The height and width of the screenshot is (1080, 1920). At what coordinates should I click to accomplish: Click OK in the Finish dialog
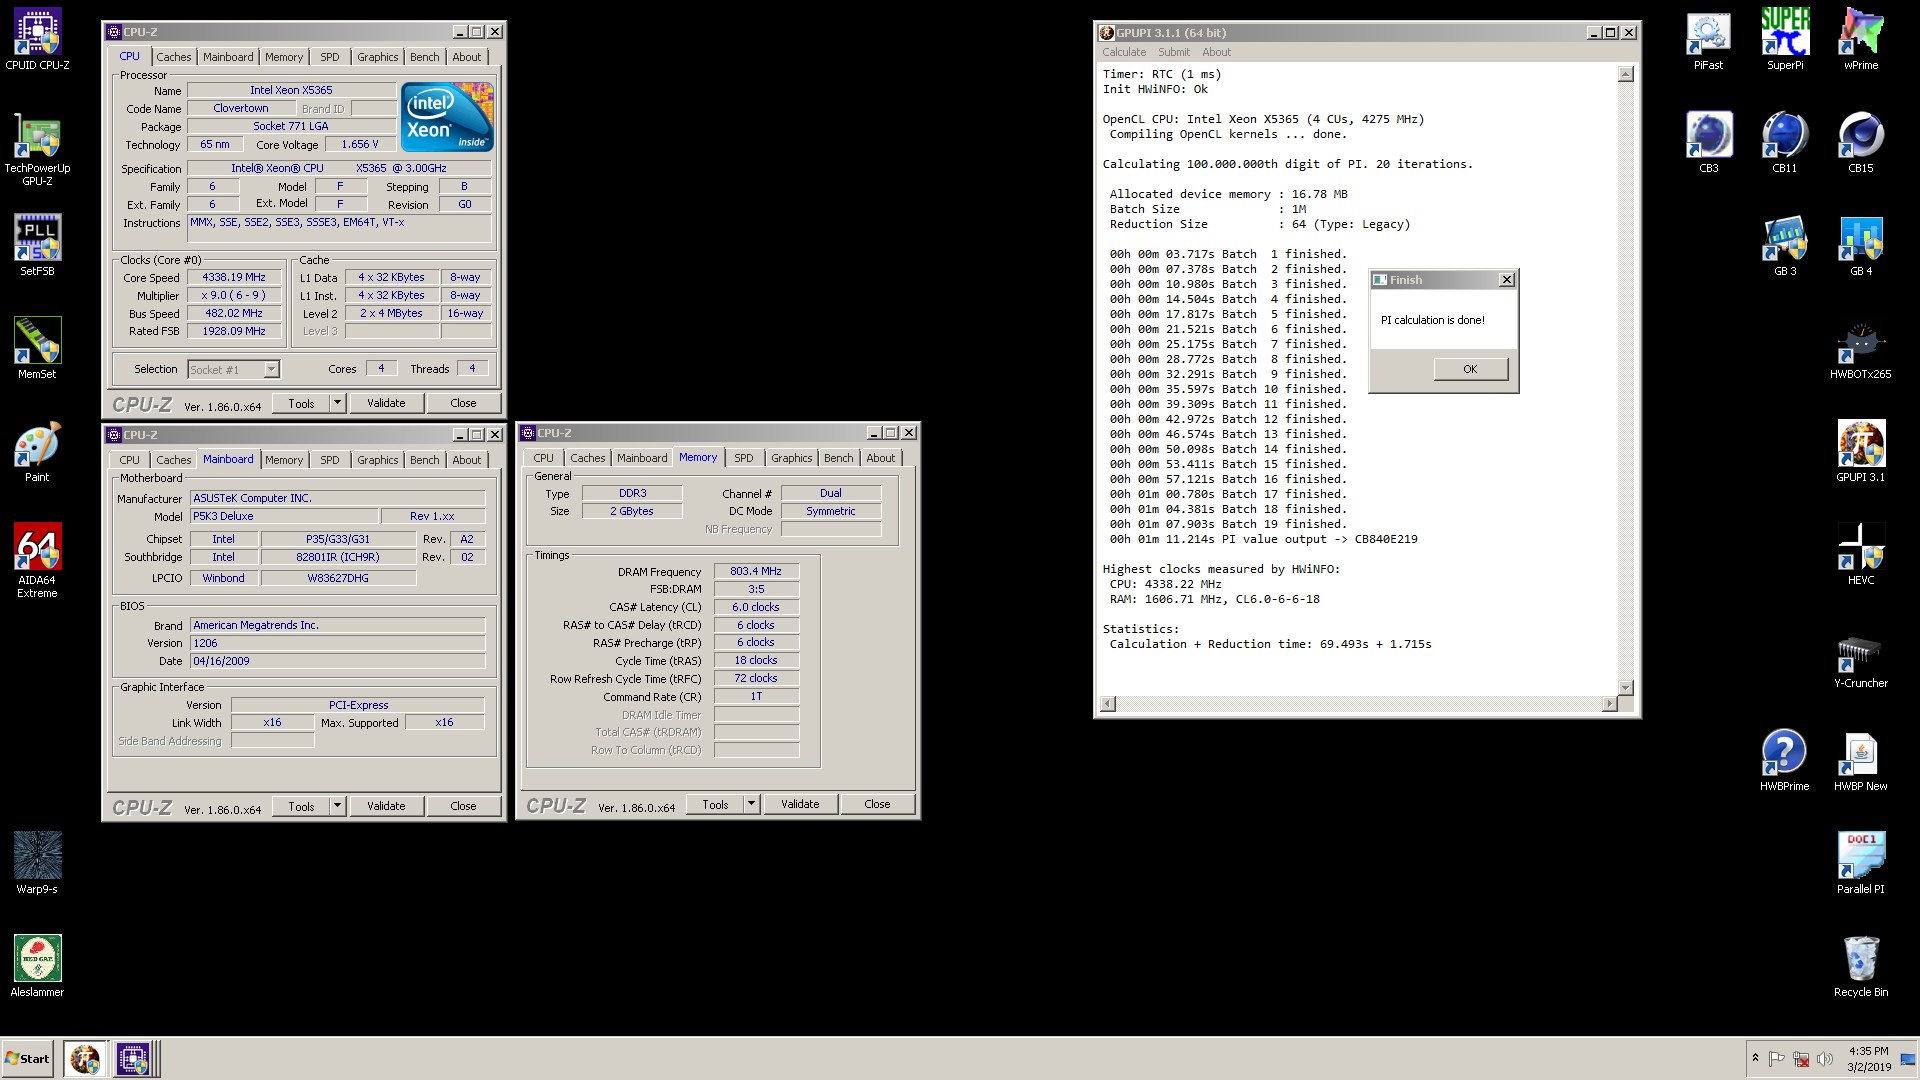(x=1470, y=369)
